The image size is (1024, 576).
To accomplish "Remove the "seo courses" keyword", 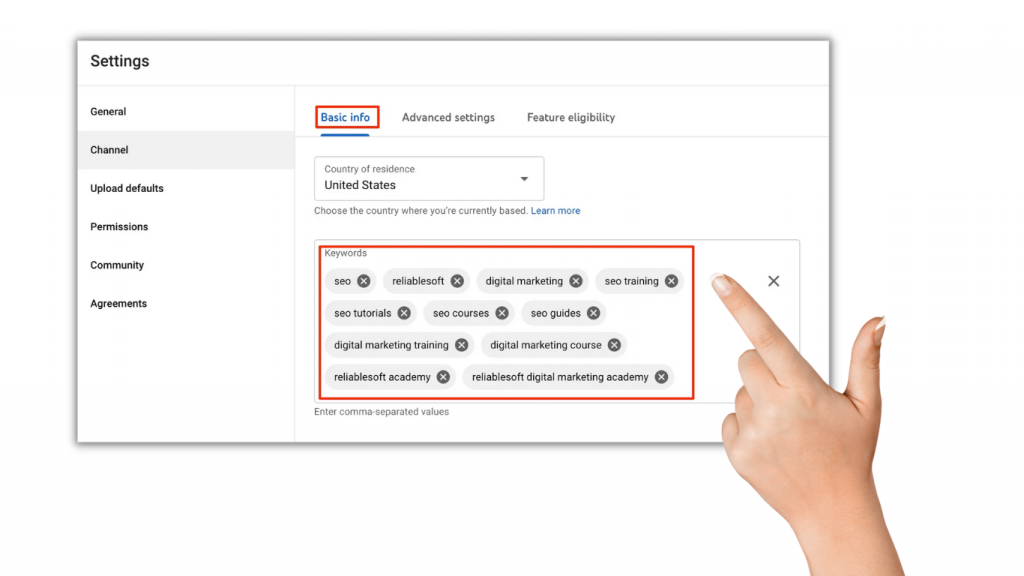I will (x=502, y=313).
